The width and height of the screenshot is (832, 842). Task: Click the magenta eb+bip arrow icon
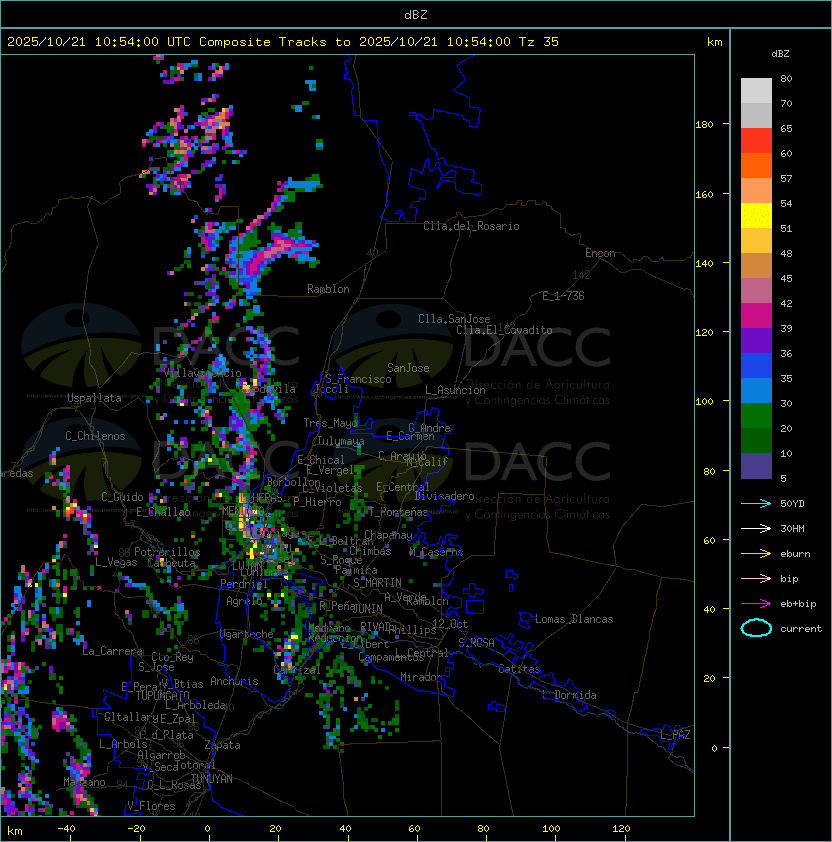coord(756,604)
